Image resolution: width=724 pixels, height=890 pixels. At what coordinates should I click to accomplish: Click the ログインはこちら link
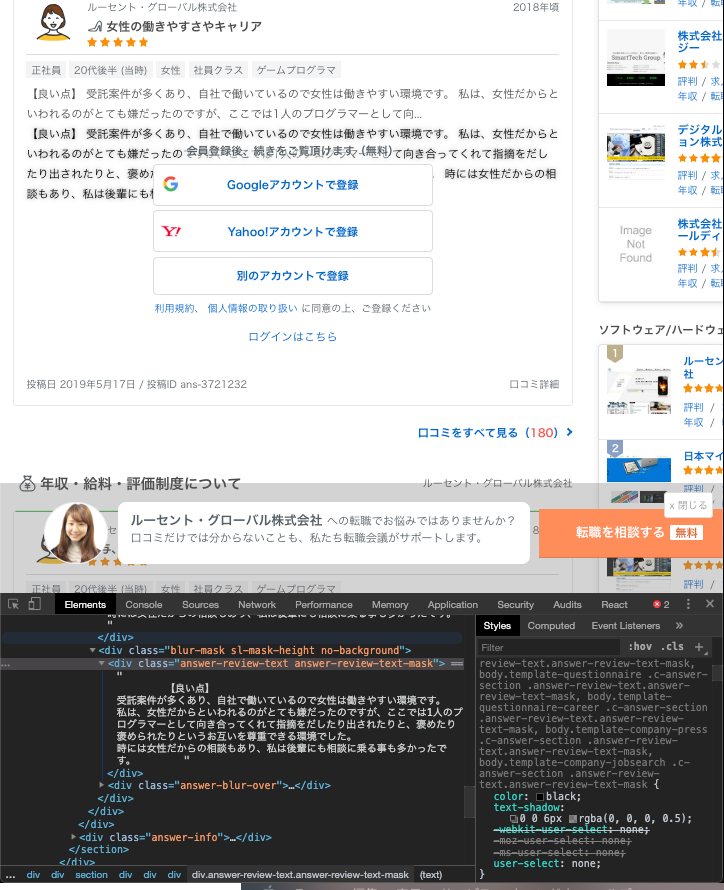(x=293, y=337)
